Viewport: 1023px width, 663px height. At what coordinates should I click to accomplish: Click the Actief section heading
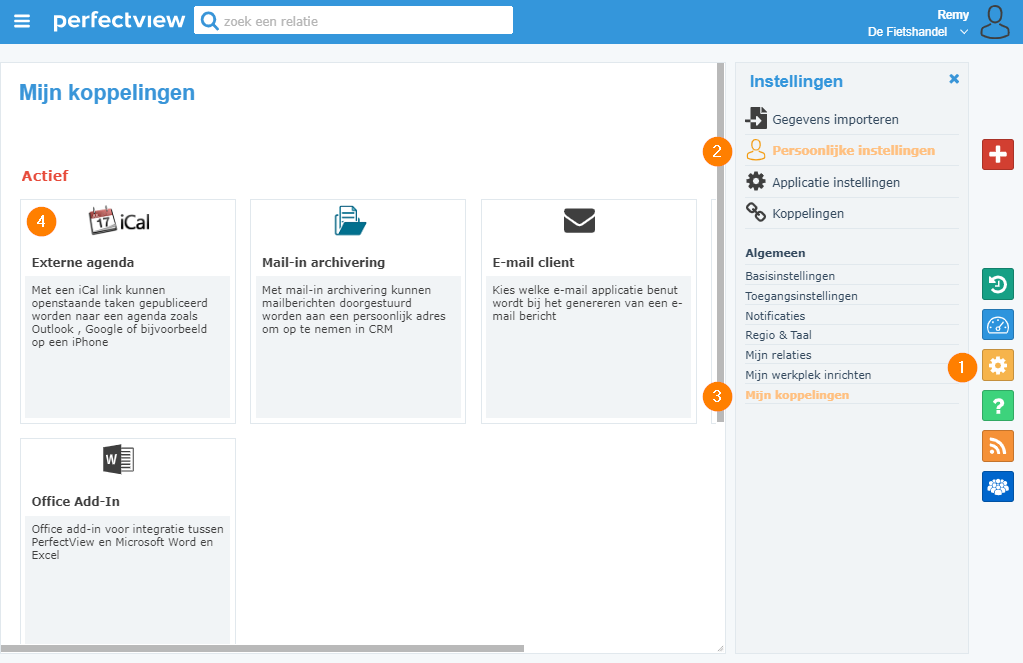coord(45,176)
